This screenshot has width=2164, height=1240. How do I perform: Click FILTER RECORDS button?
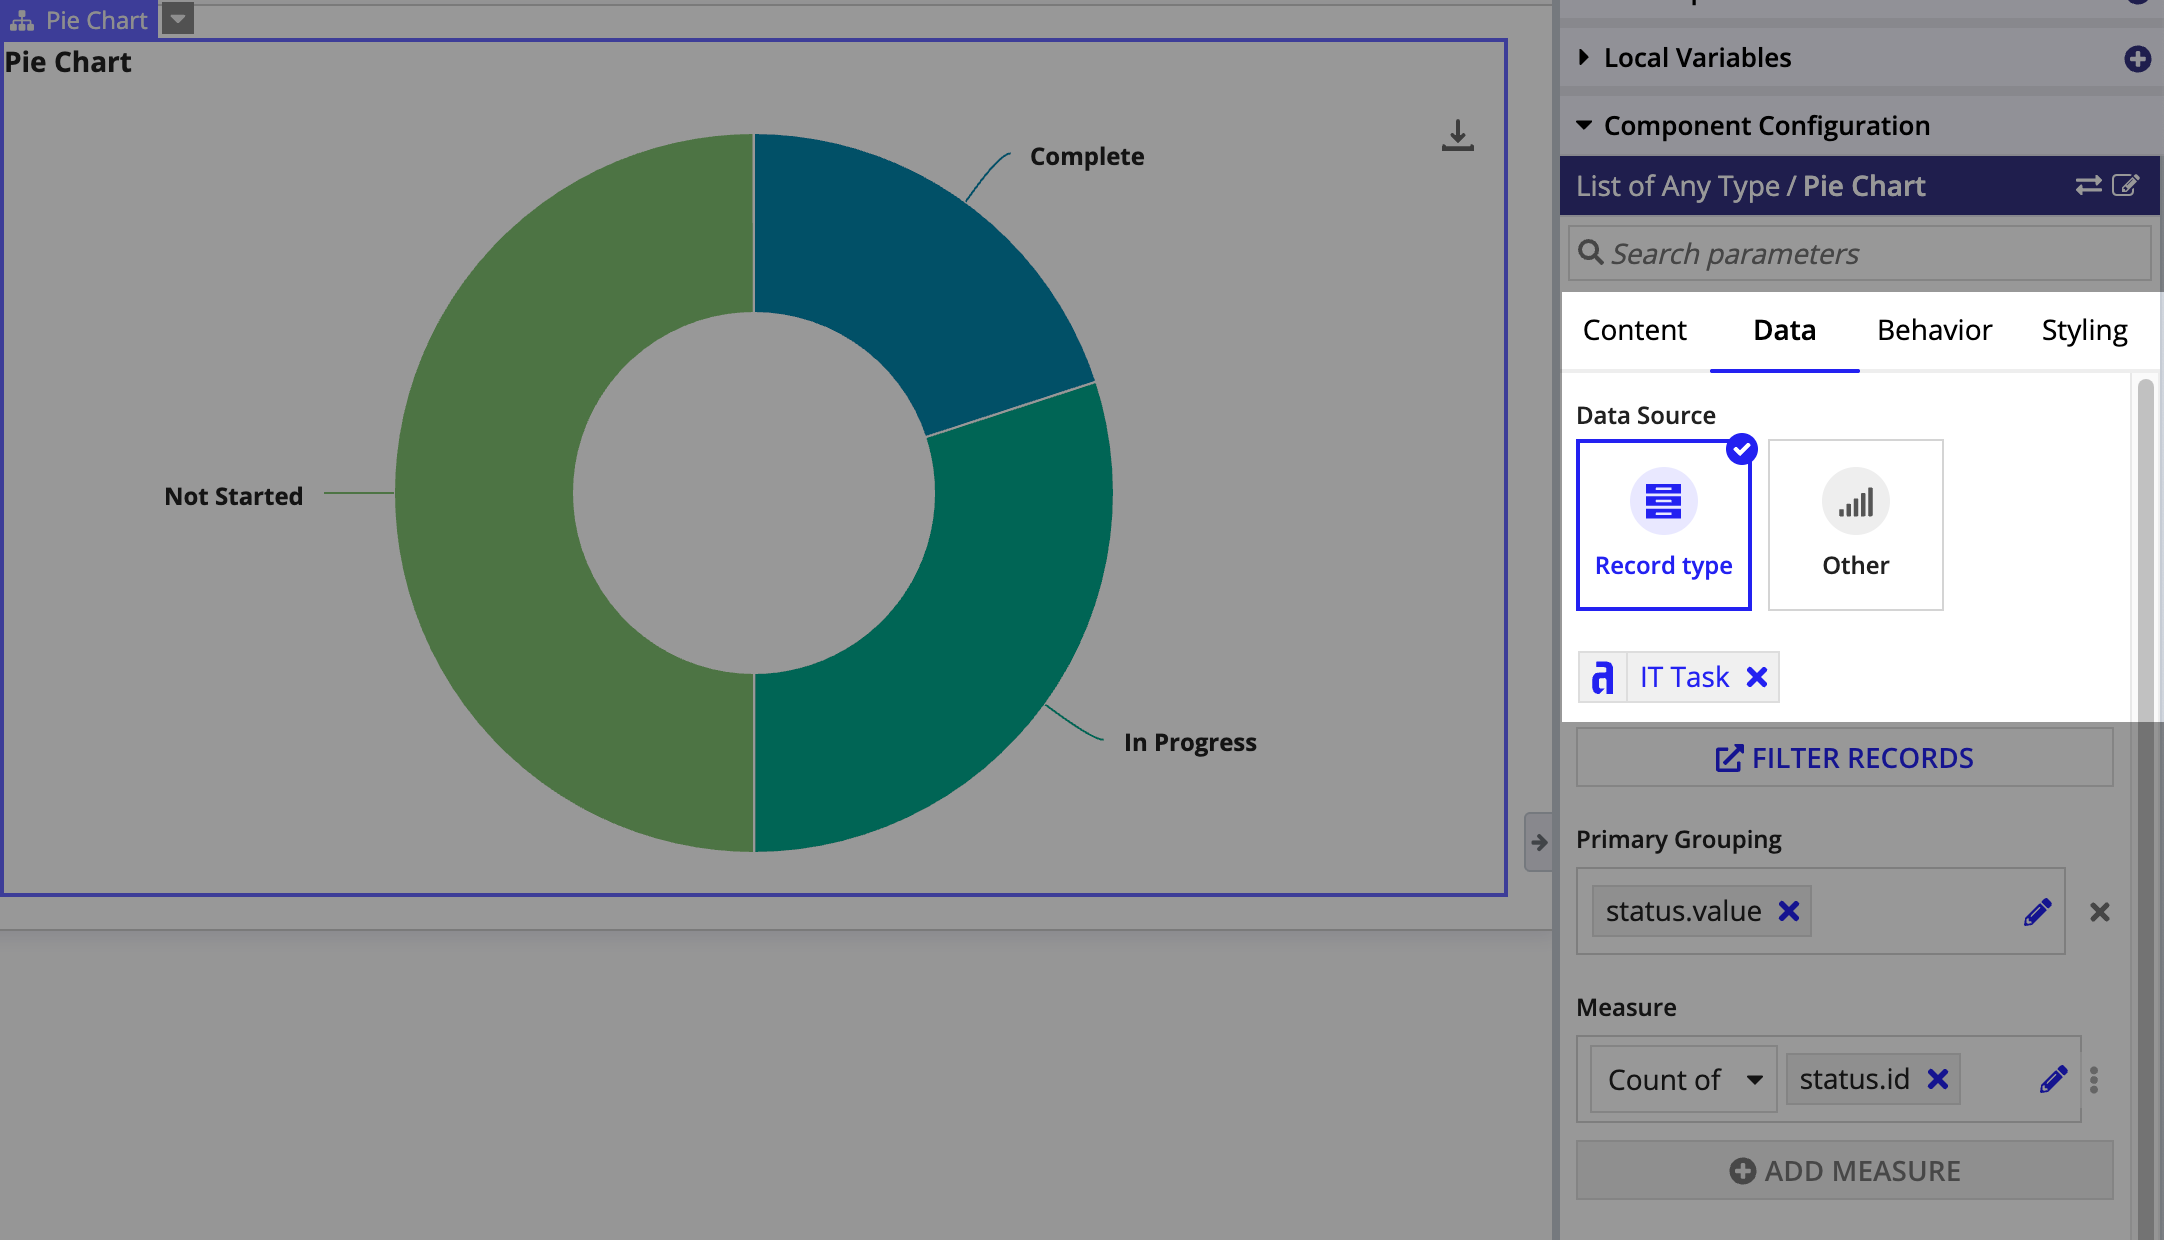(x=1845, y=758)
